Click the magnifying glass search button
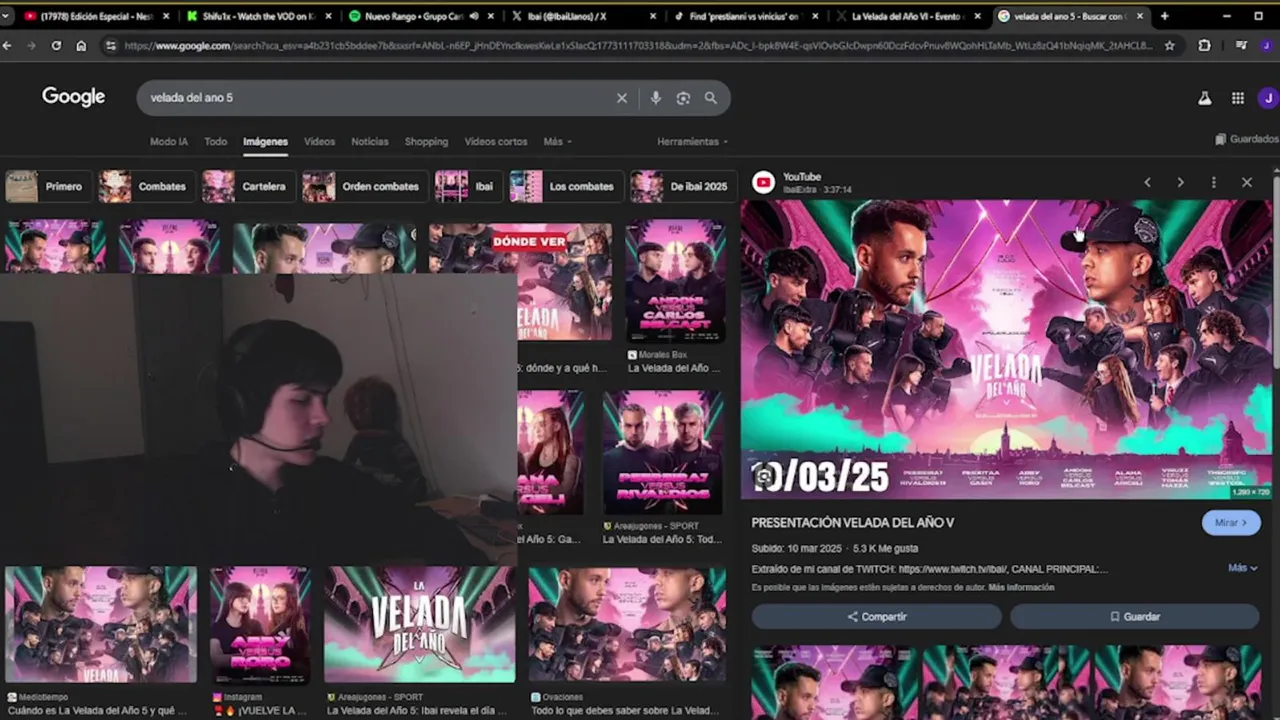Image resolution: width=1280 pixels, height=720 pixels. [x=710, y=98]
